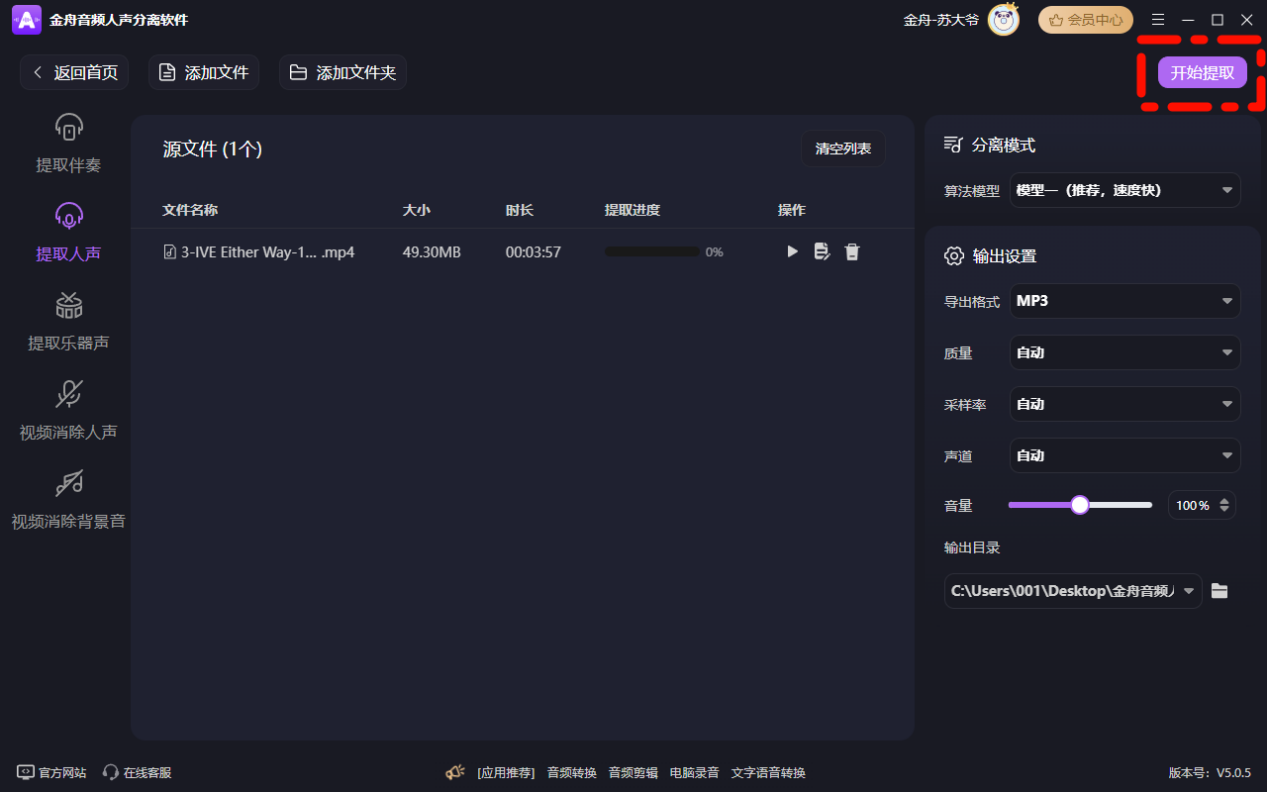Open user avatar profile picture
This screenshot has width=1267, height=792.
(x=1003, y=20)
